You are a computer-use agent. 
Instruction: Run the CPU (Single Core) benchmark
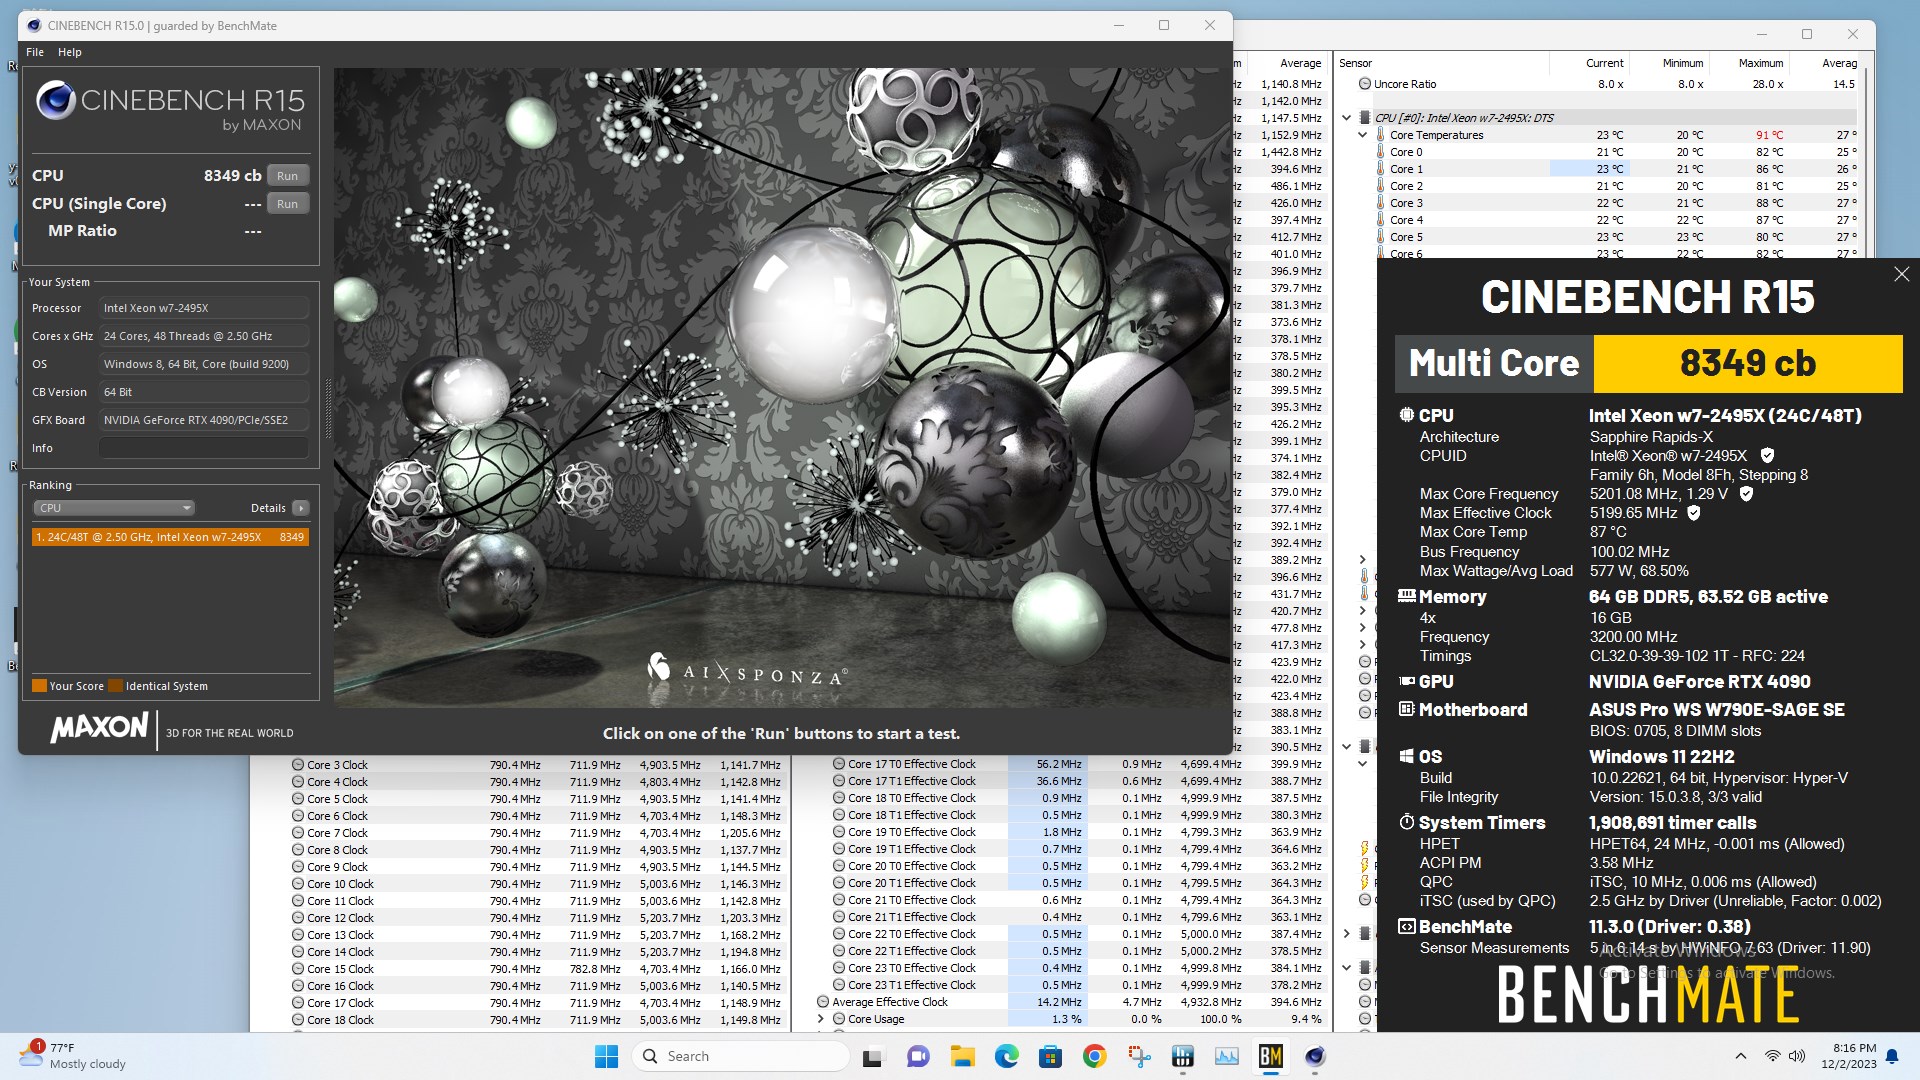[x=288, y=204]
